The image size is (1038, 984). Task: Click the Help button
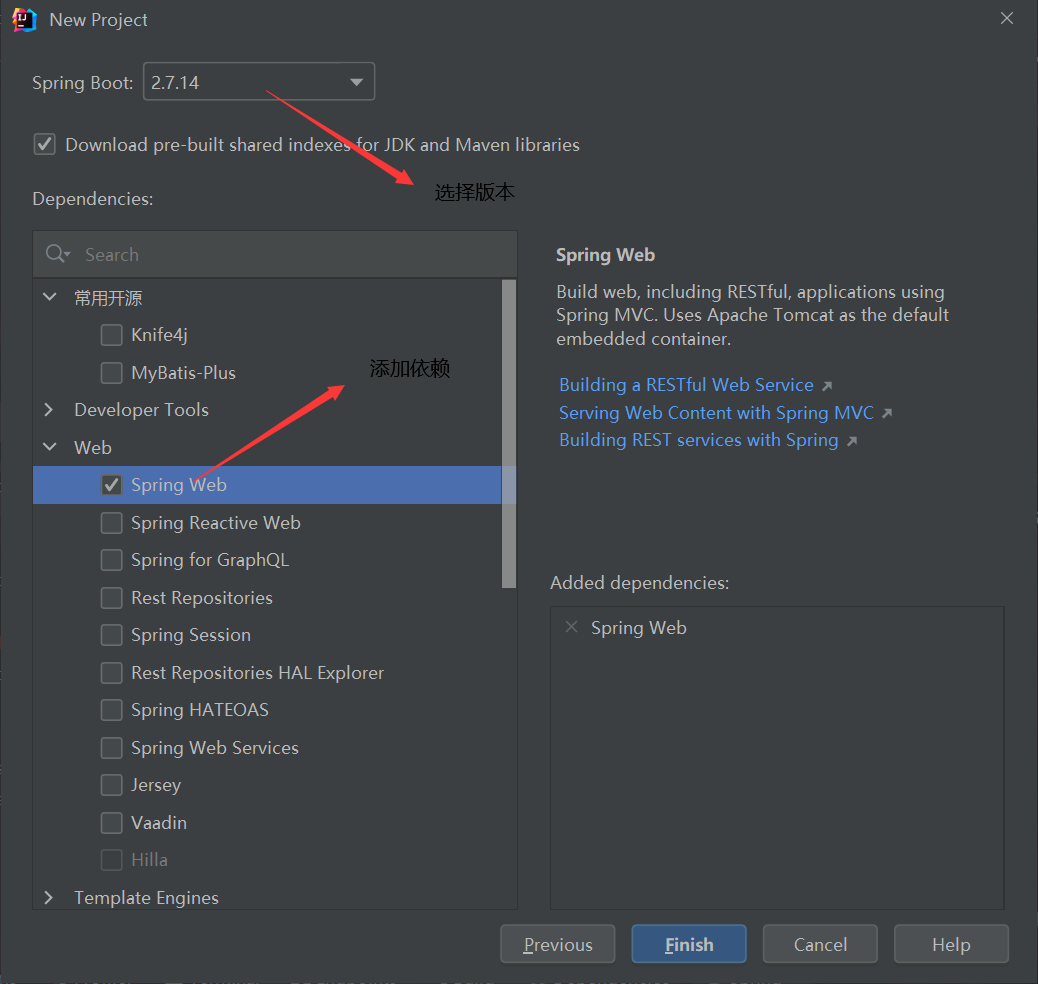(x=951, y=944)
